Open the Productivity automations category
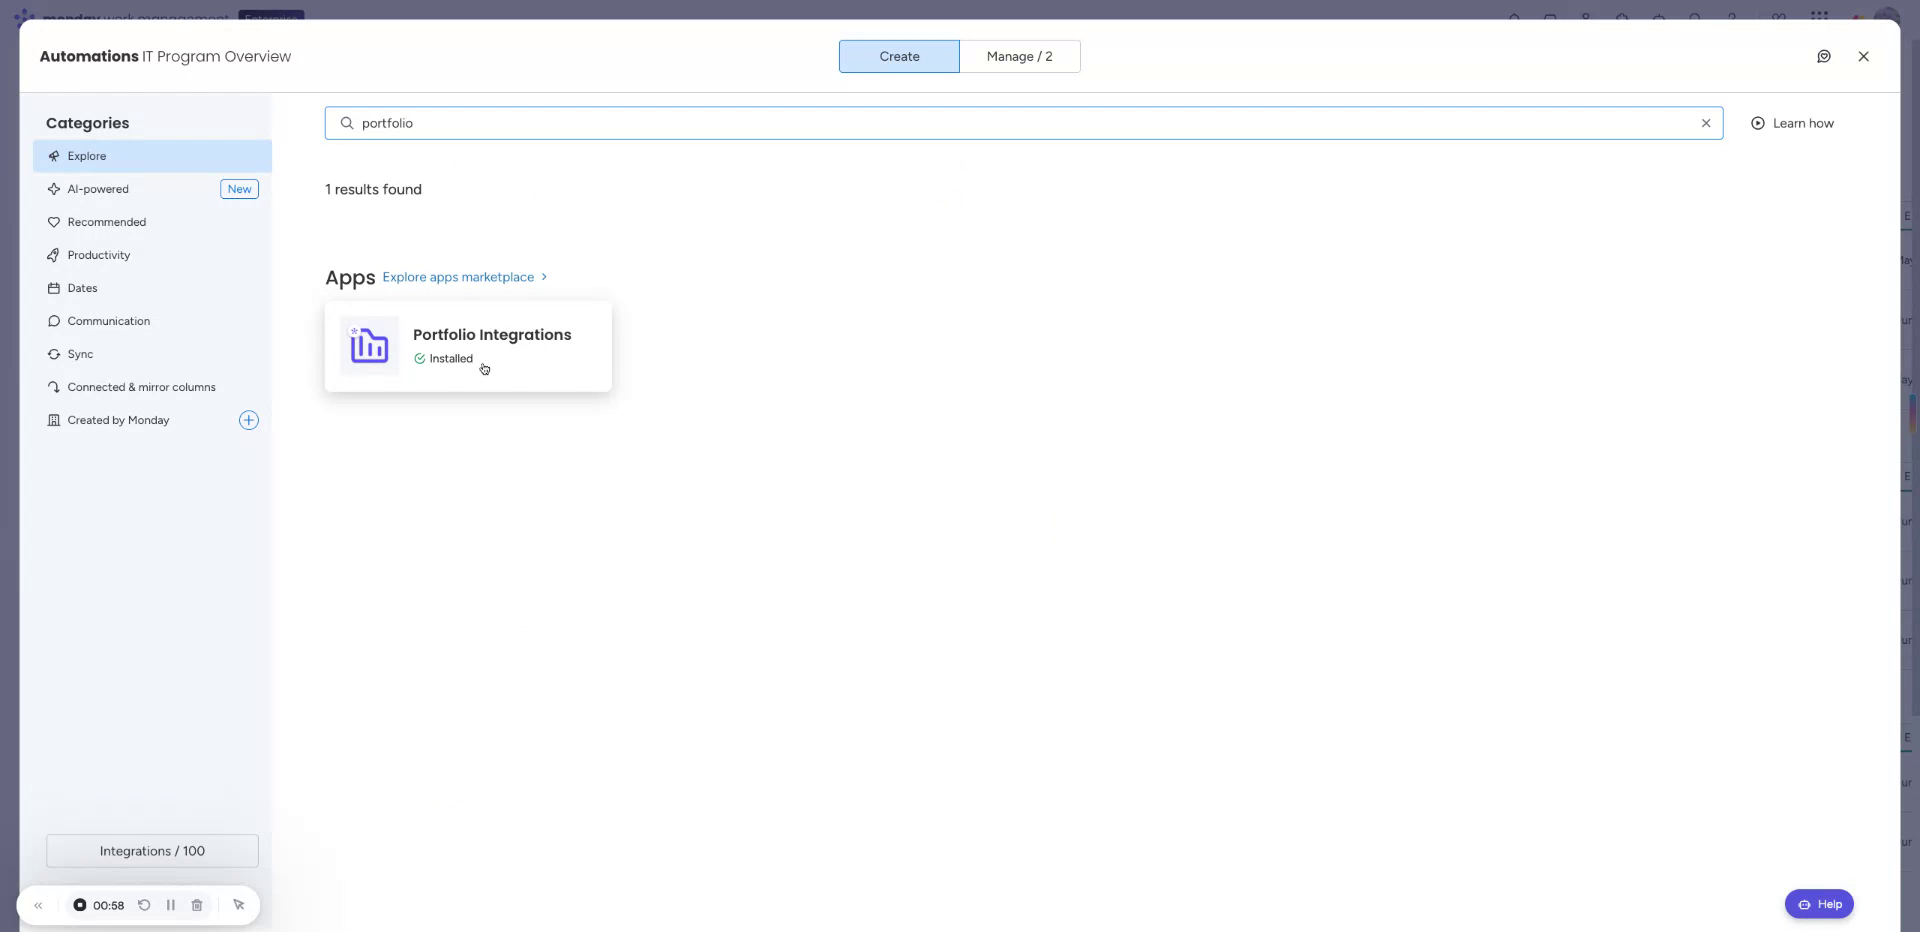Screen dimensions: 1920x932 pos(98,254)
